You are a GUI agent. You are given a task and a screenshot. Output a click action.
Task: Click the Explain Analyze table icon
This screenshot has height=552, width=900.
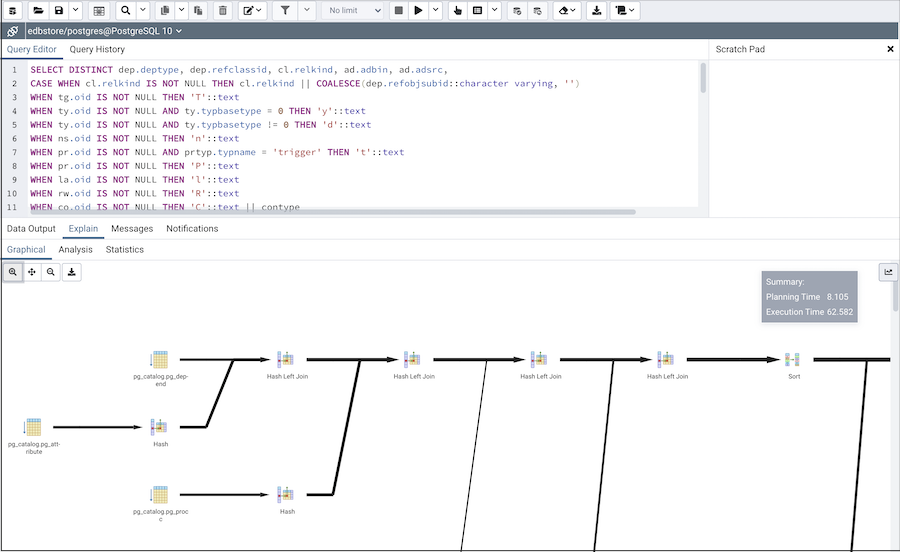477,10
